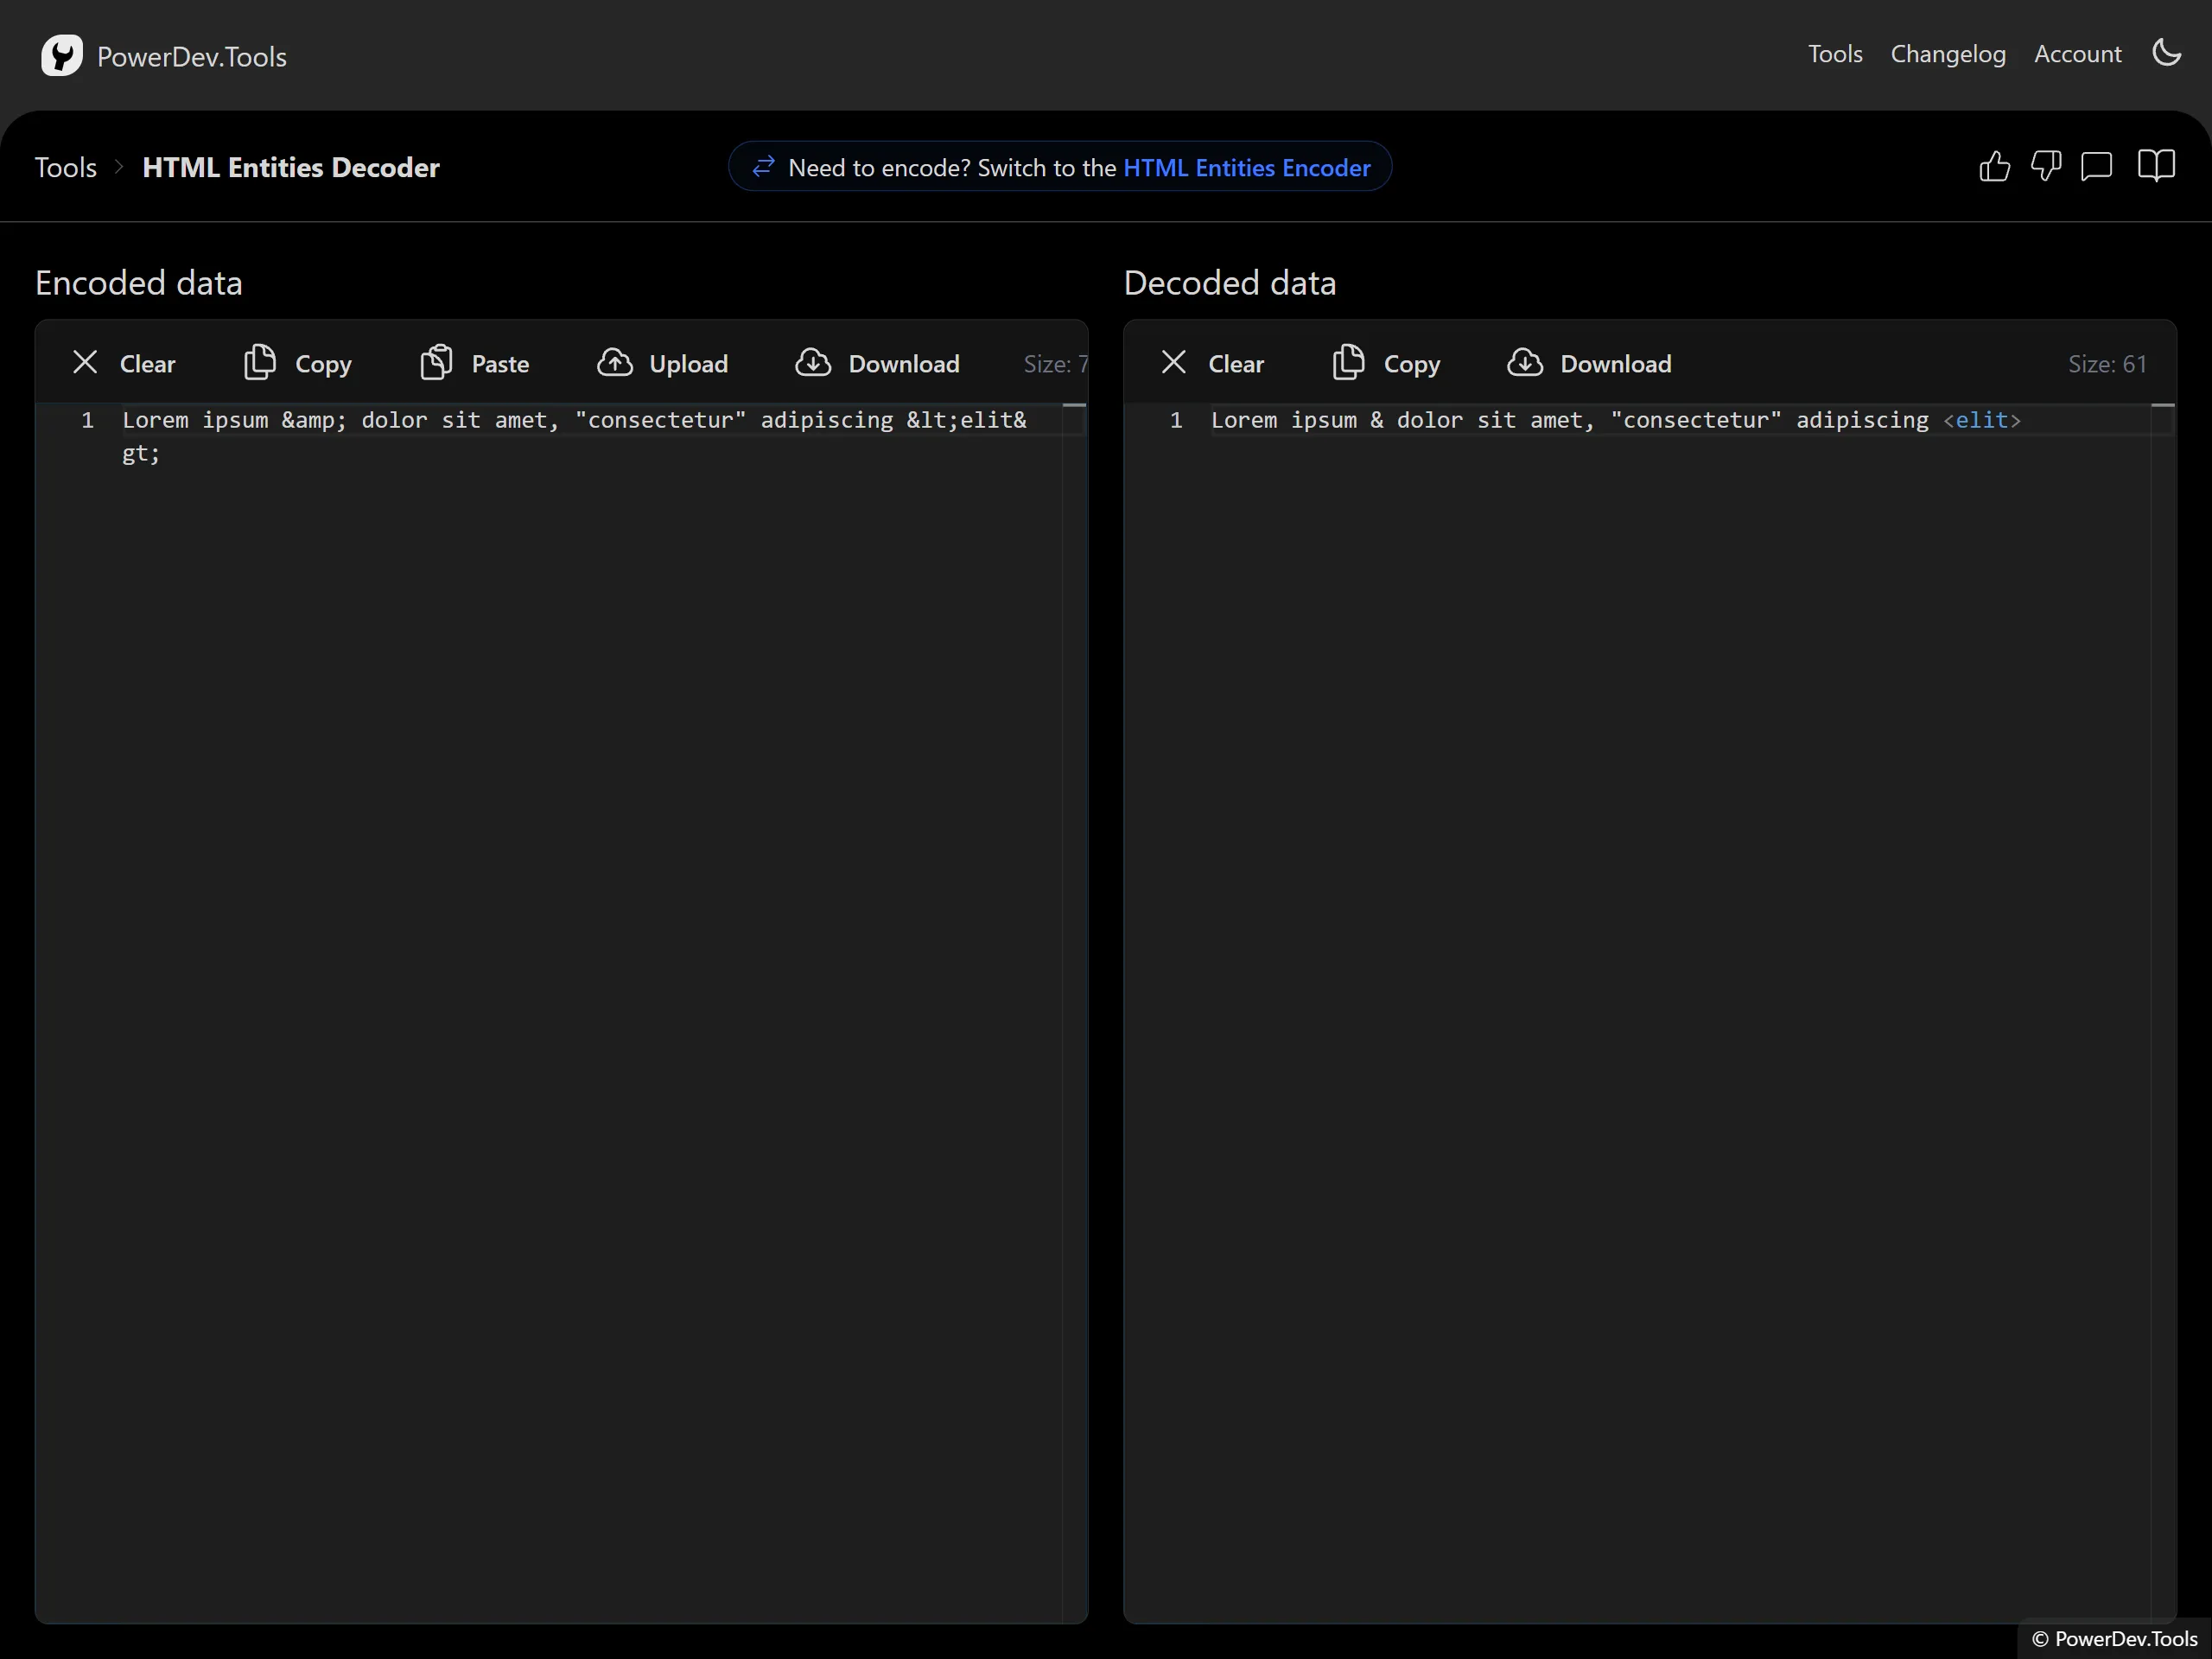Click line number 1 in Encoded editor
This screenshot has width=2212, height=1659.
point(88,420)
